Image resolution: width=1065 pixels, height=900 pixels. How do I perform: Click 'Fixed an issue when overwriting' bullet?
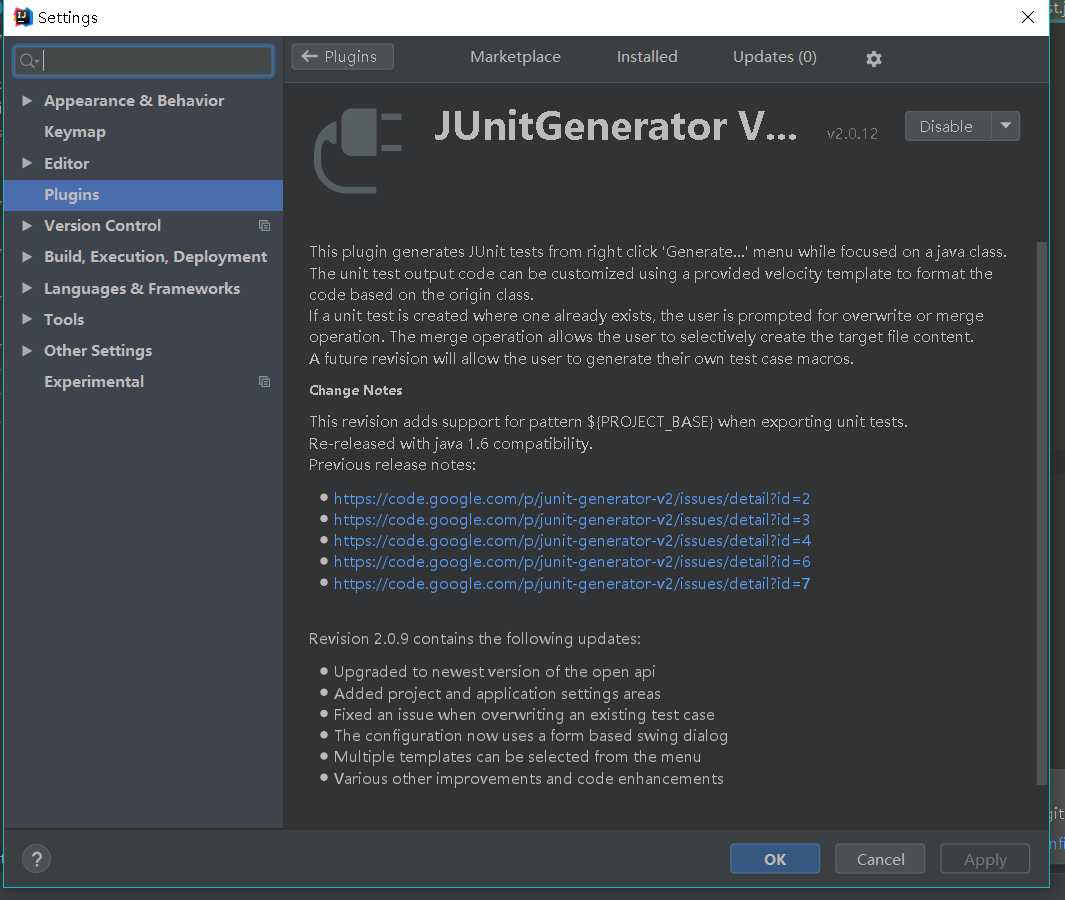click(524, 715)
